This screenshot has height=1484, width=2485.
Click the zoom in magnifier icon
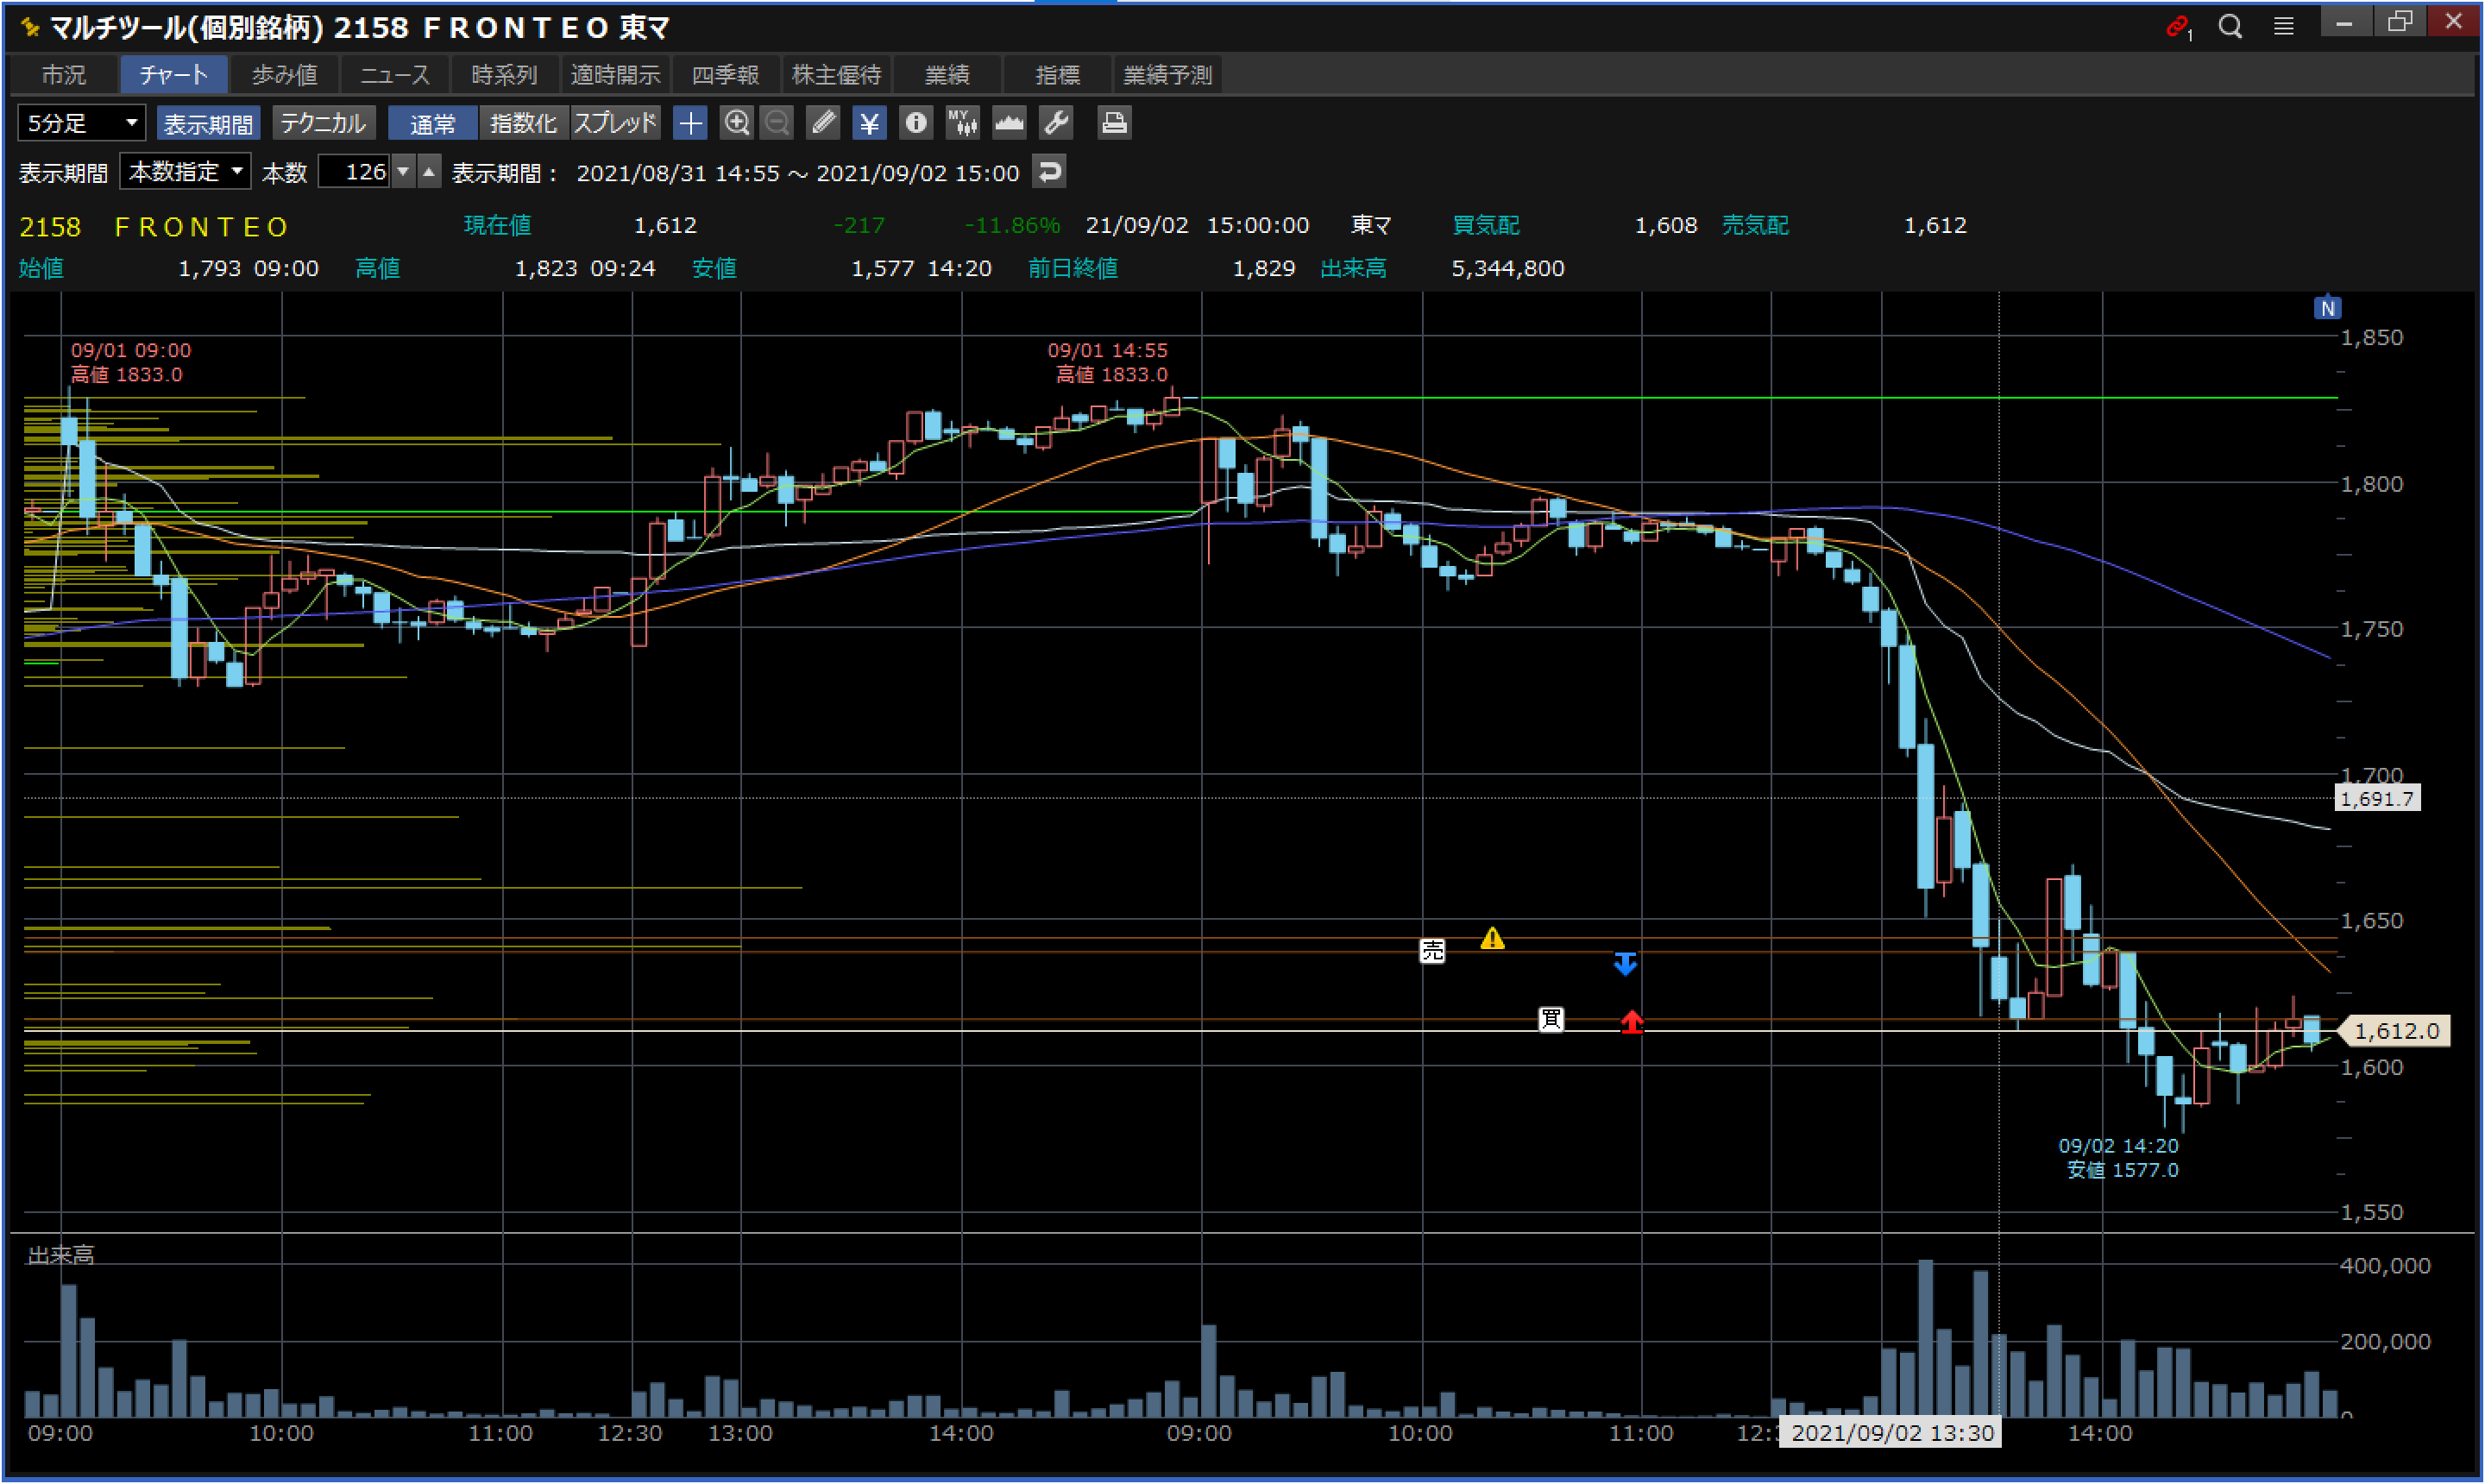[737, 123]
